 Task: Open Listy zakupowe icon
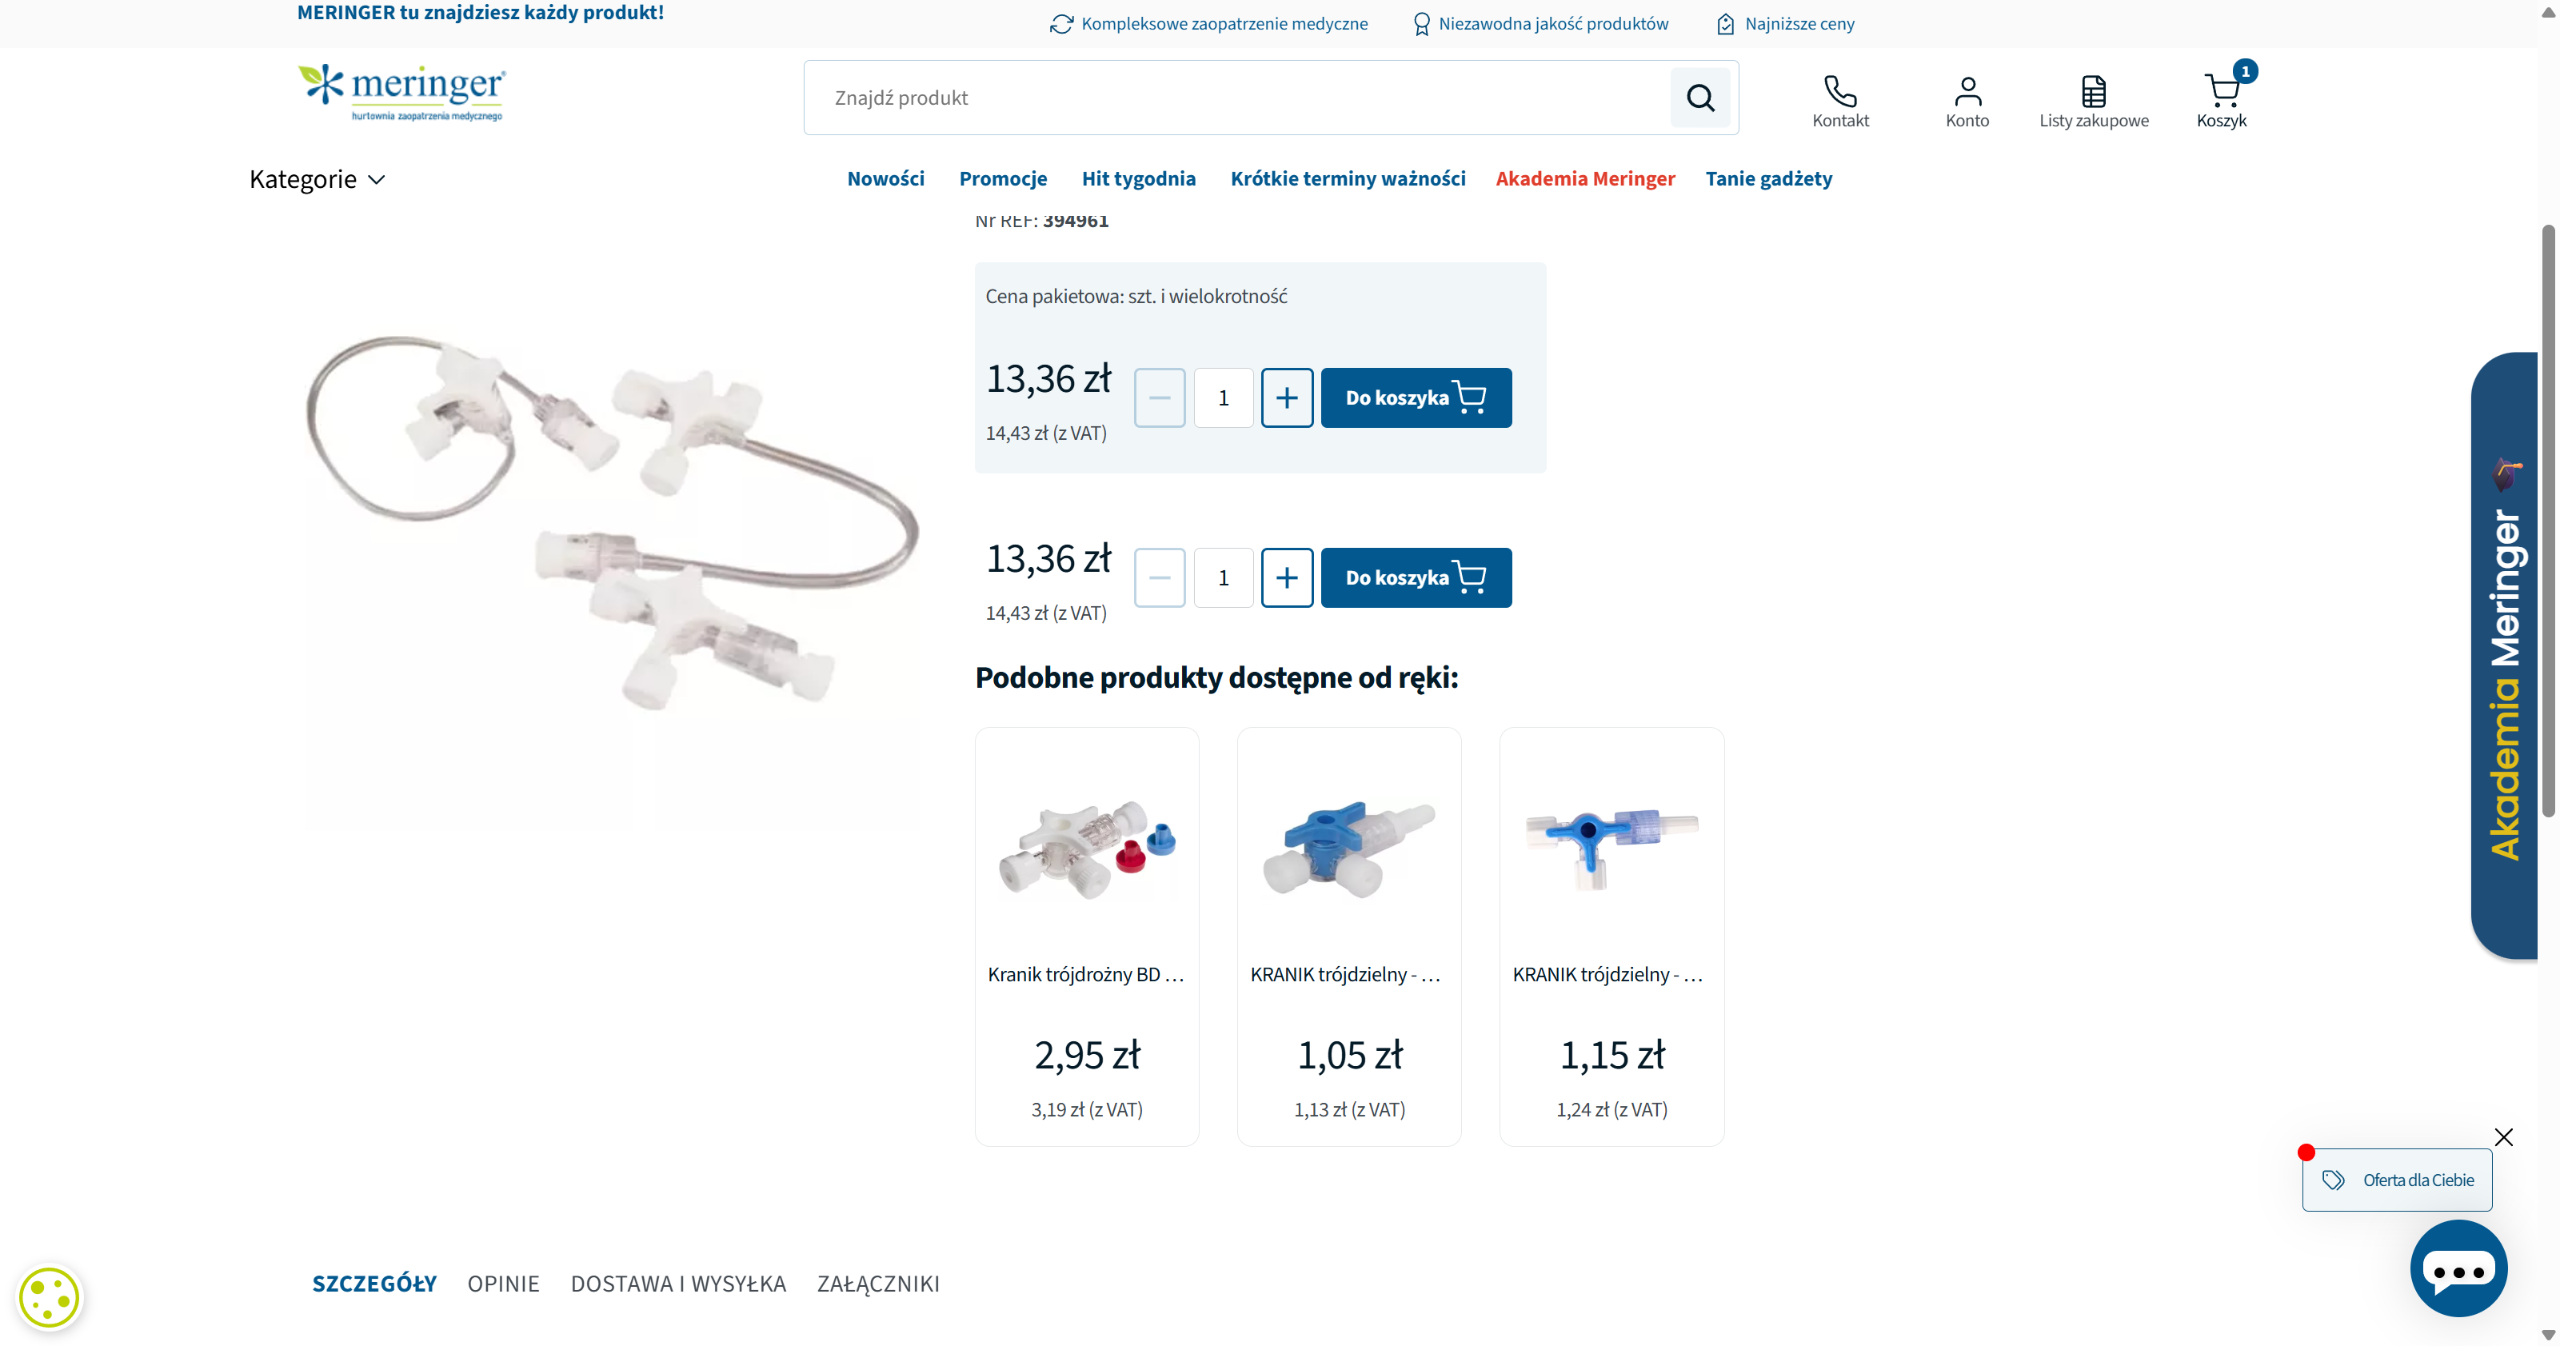(x=2093, y=92)
